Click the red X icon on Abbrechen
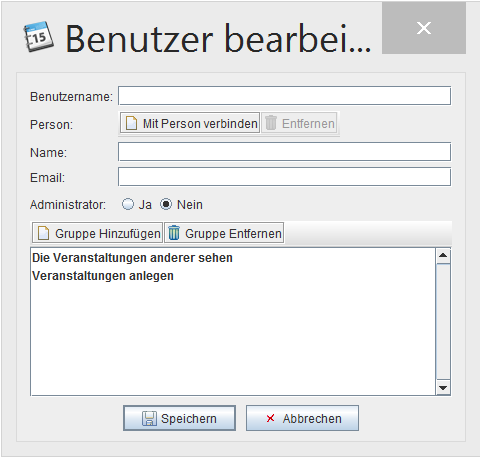The image size is (480, 457). point(270,418)
